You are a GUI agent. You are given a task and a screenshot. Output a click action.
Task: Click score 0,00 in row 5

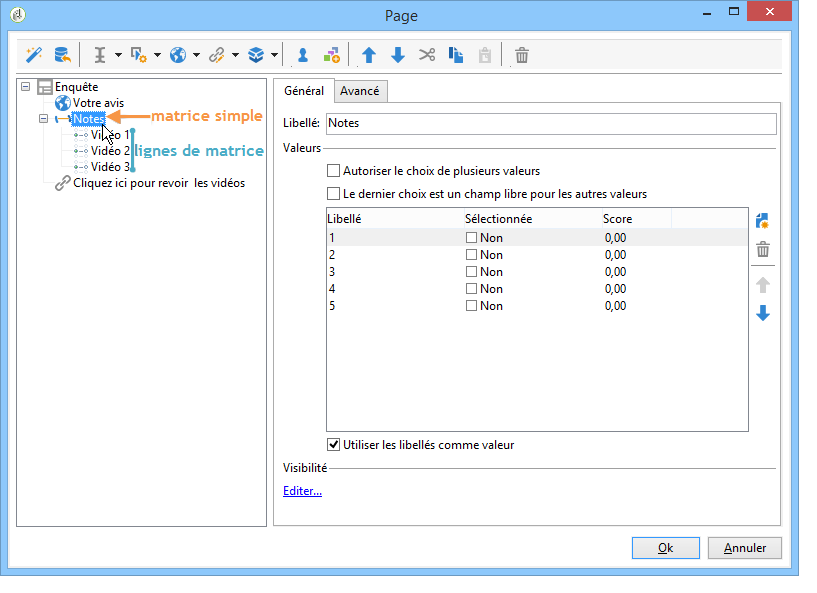tap(615, 306)
